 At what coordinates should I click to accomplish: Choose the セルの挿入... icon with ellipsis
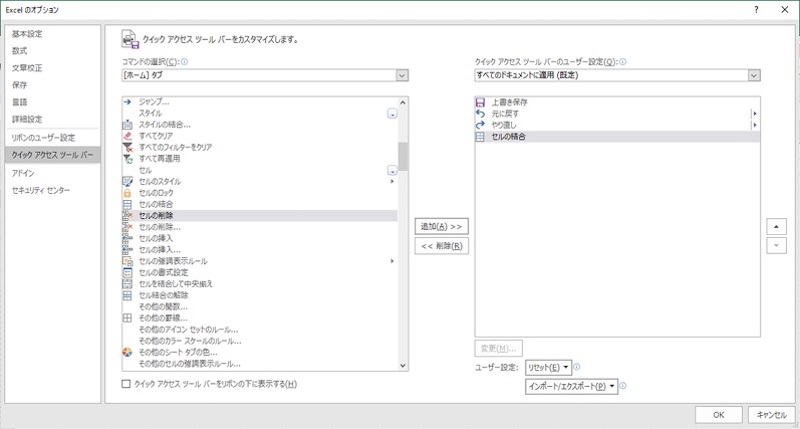click(128, 249)
